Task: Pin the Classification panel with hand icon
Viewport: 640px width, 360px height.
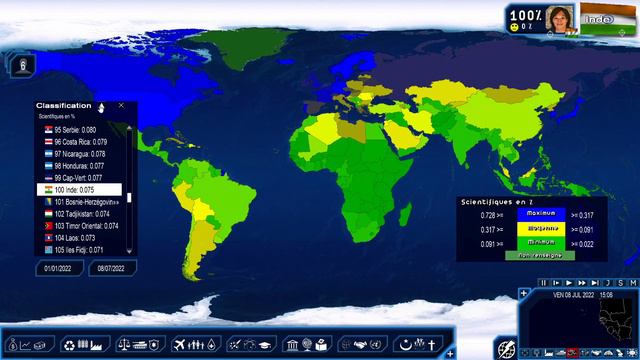Action: pos(101,107)
